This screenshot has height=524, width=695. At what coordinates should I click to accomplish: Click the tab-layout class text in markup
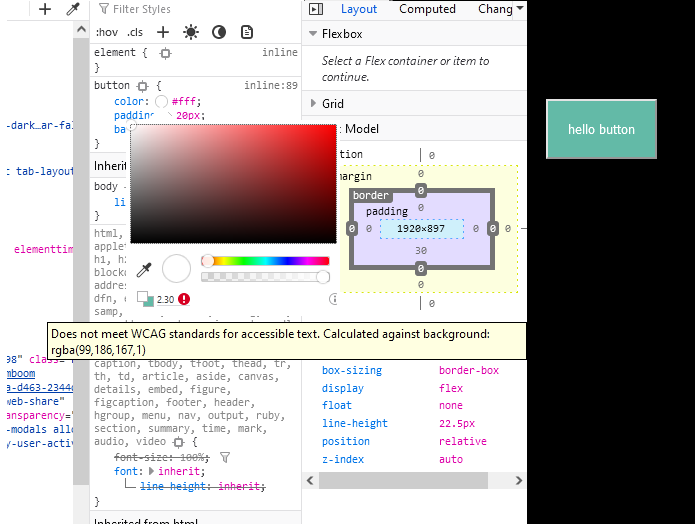coord(44,171)
